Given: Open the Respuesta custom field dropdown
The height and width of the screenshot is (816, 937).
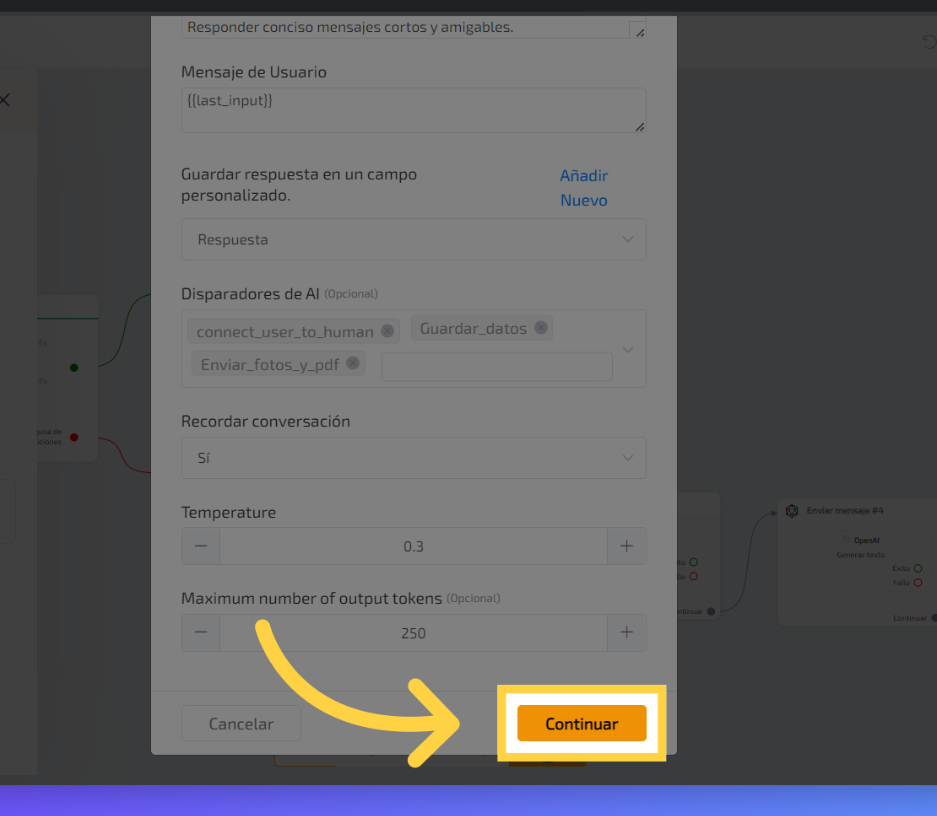Looking at the screenshot, I should (413, 240).
